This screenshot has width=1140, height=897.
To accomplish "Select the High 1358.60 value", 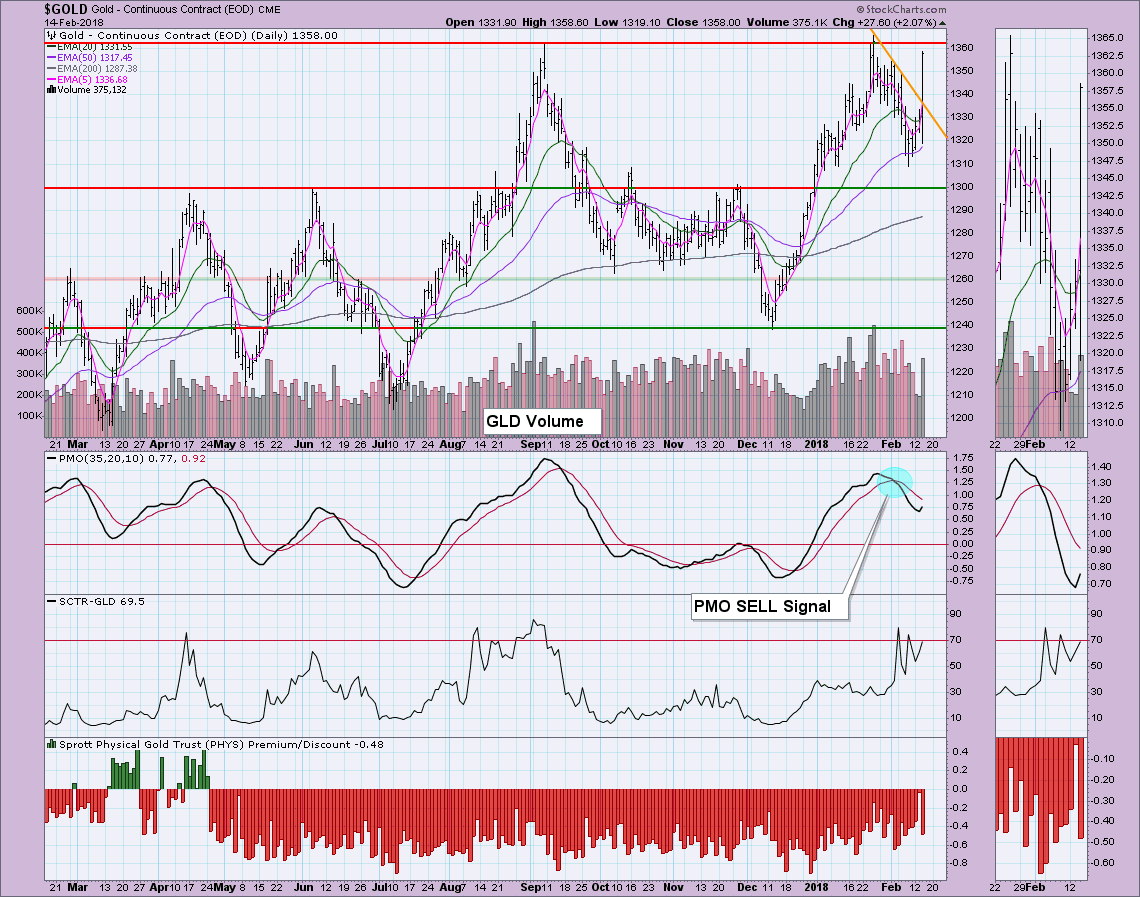I will [x=555, y=23].
